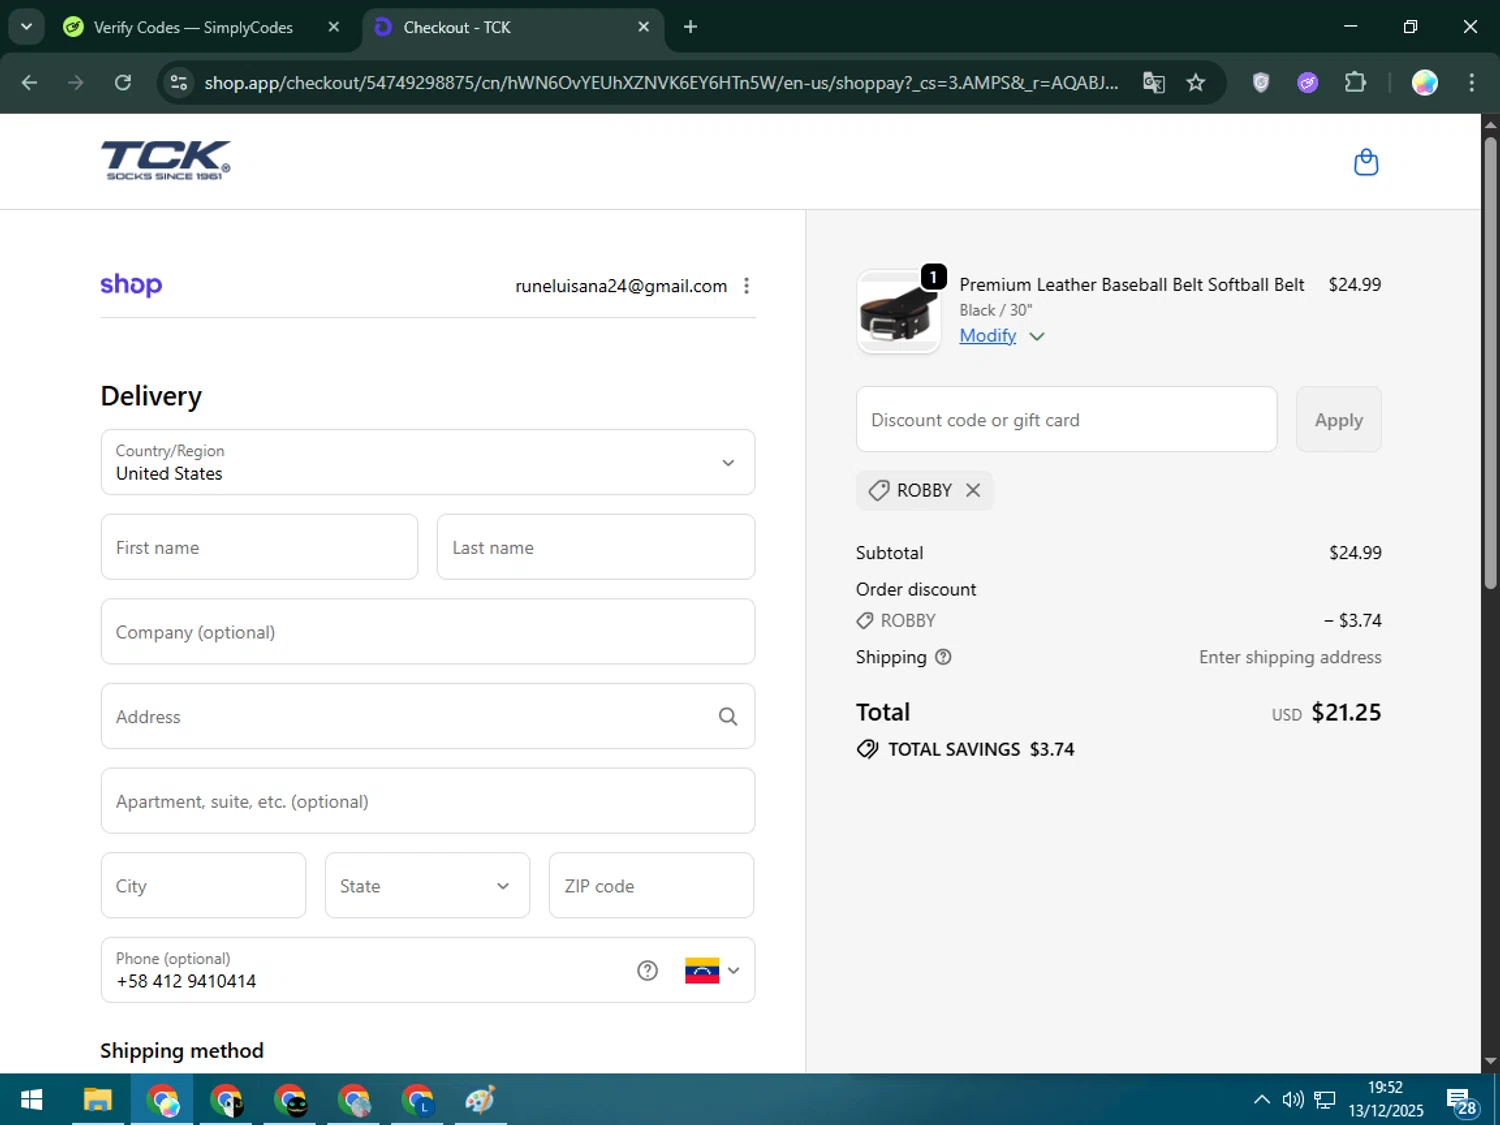Click the browser address bar URL

coord(660,82)
